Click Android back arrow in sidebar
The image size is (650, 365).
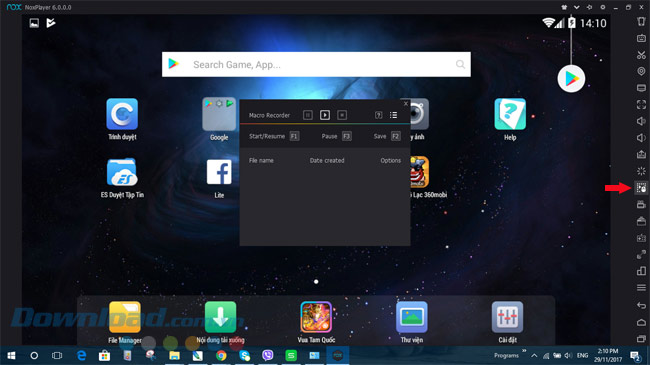(x=641, y=305)
